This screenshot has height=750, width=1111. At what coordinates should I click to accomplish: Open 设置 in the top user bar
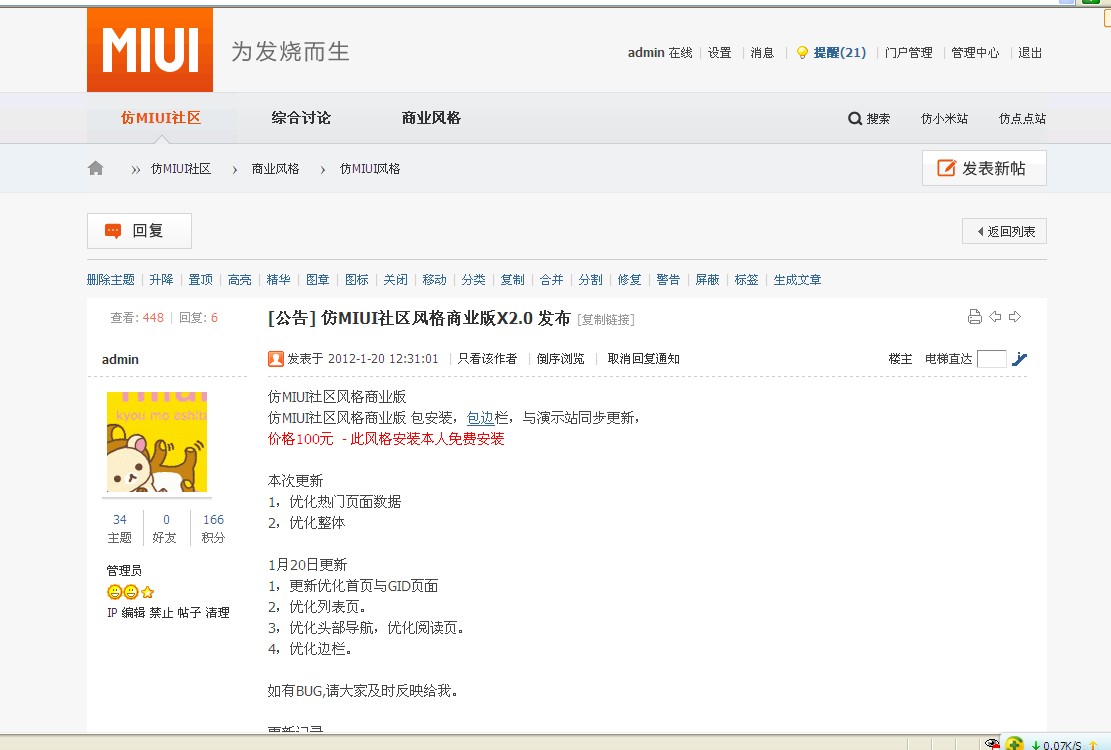tap(719, 52)
